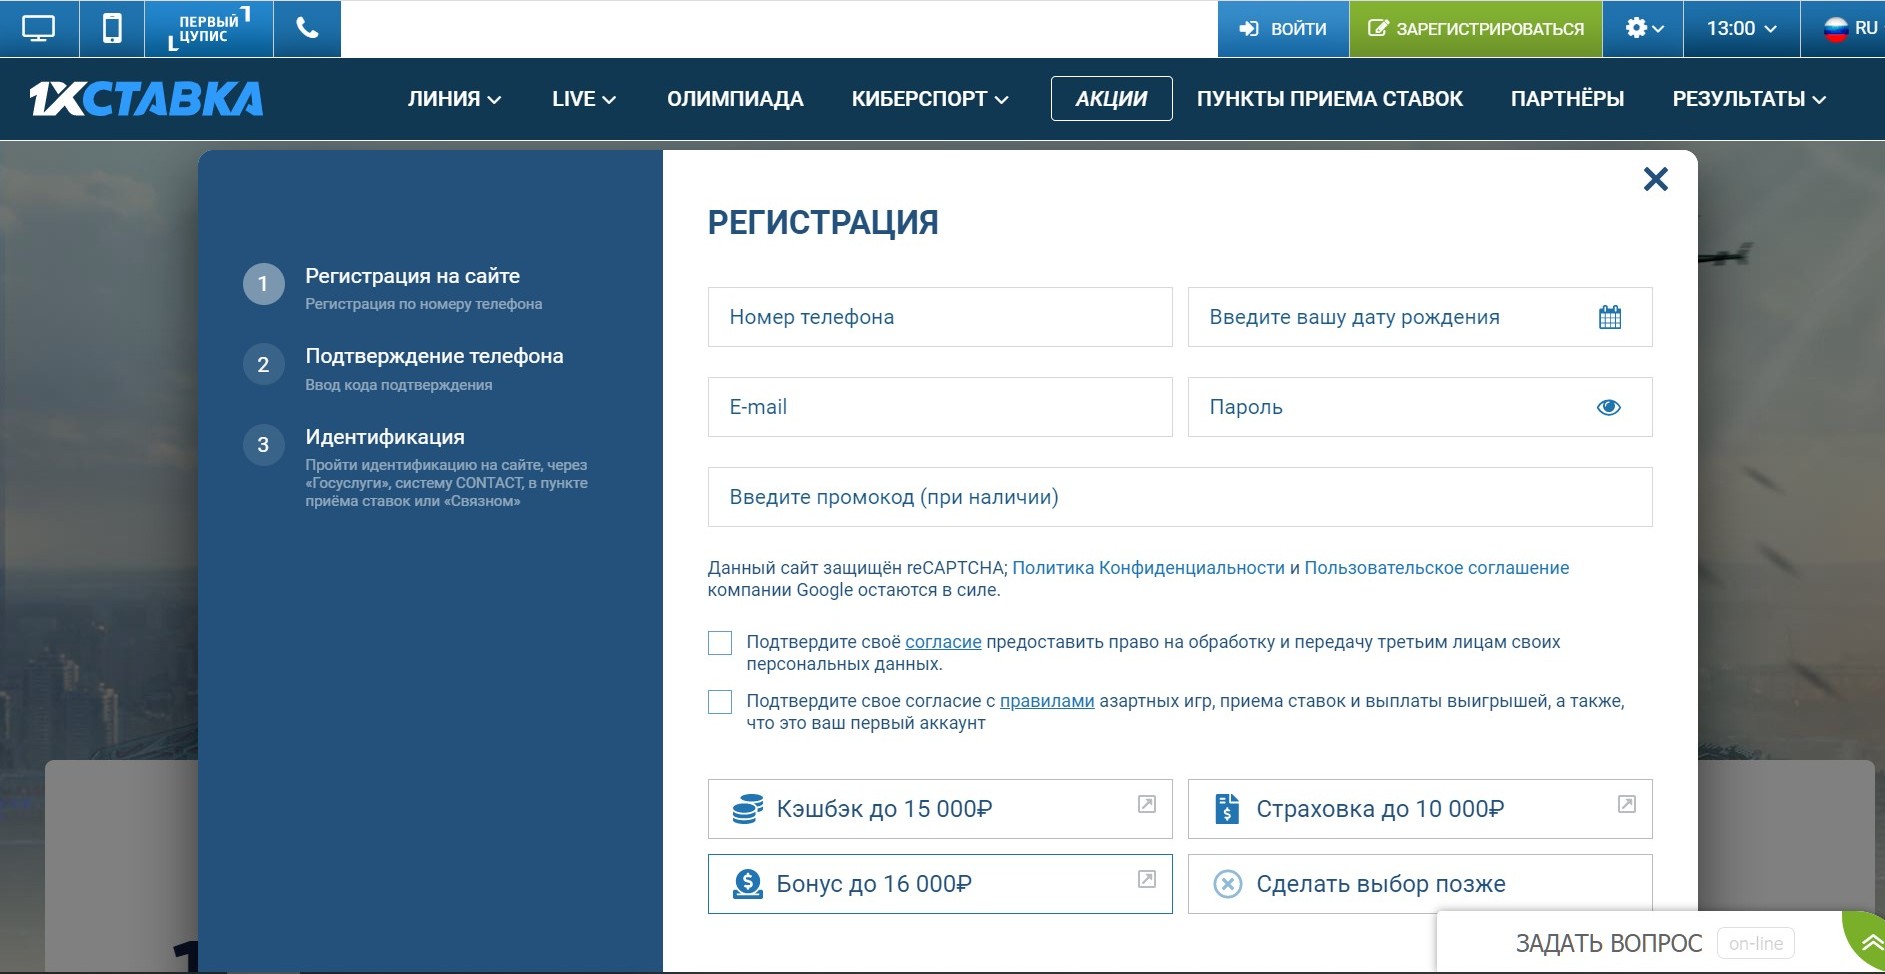Expand the Киберспорт menu
The height and width of the screenshot is (974, 1885).
coord(930,99)
